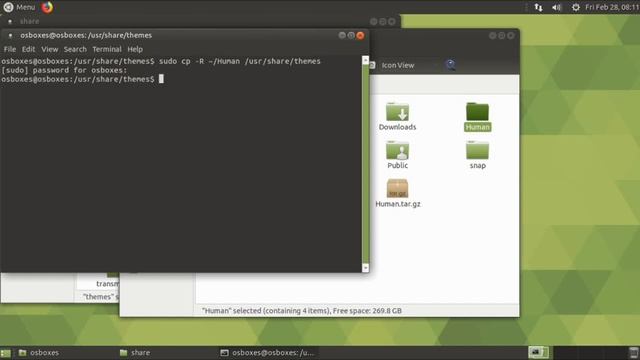640x360 pixels.
Task: Open the Menu button in top panel
Action: click(19, 7)
